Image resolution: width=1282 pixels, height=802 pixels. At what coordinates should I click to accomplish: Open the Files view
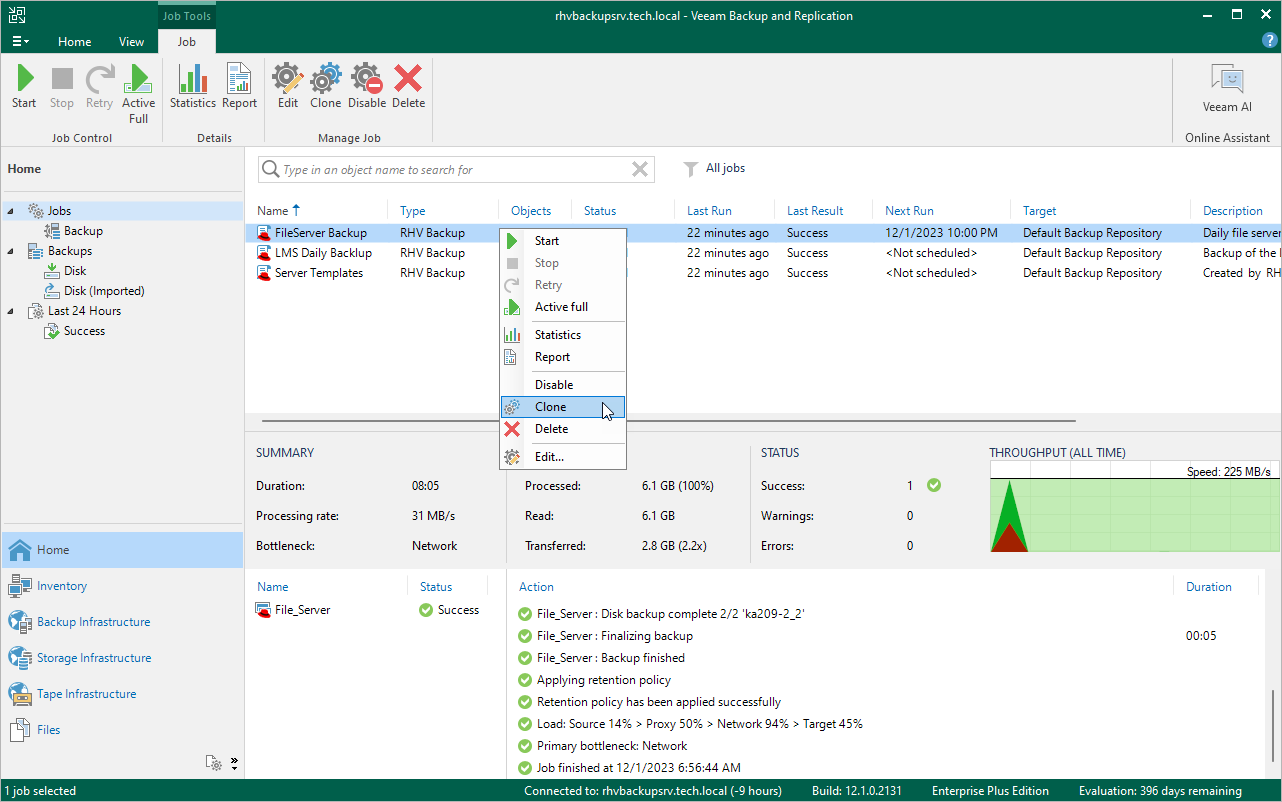(122, 730)
